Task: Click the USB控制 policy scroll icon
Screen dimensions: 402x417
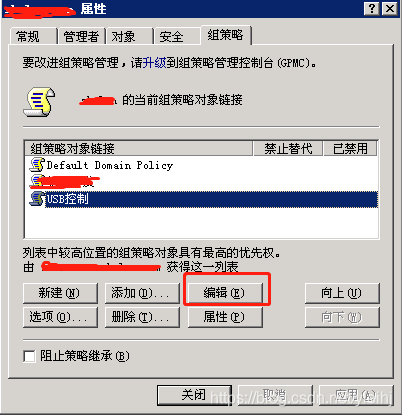Action: click(x=37, y=199)
